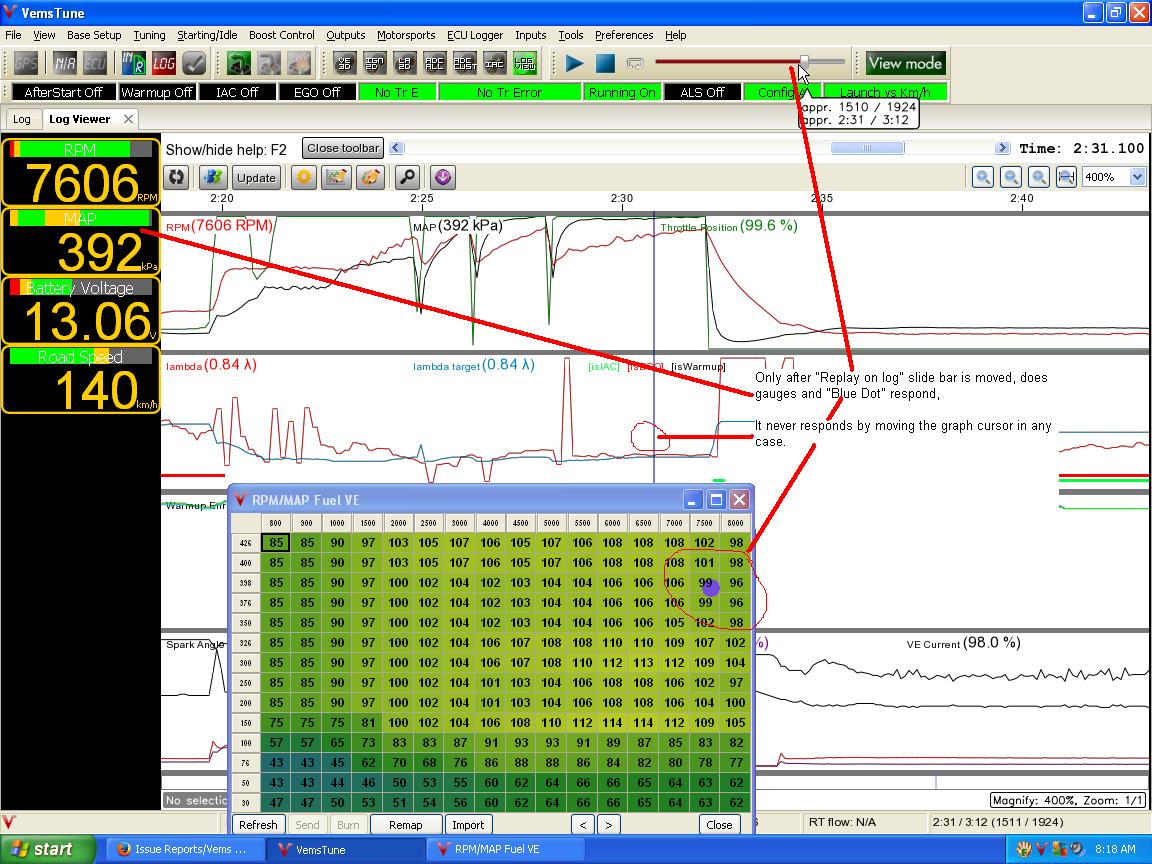Click the GPS toolbar icon

pyautogui.click(x=26, y=63)
